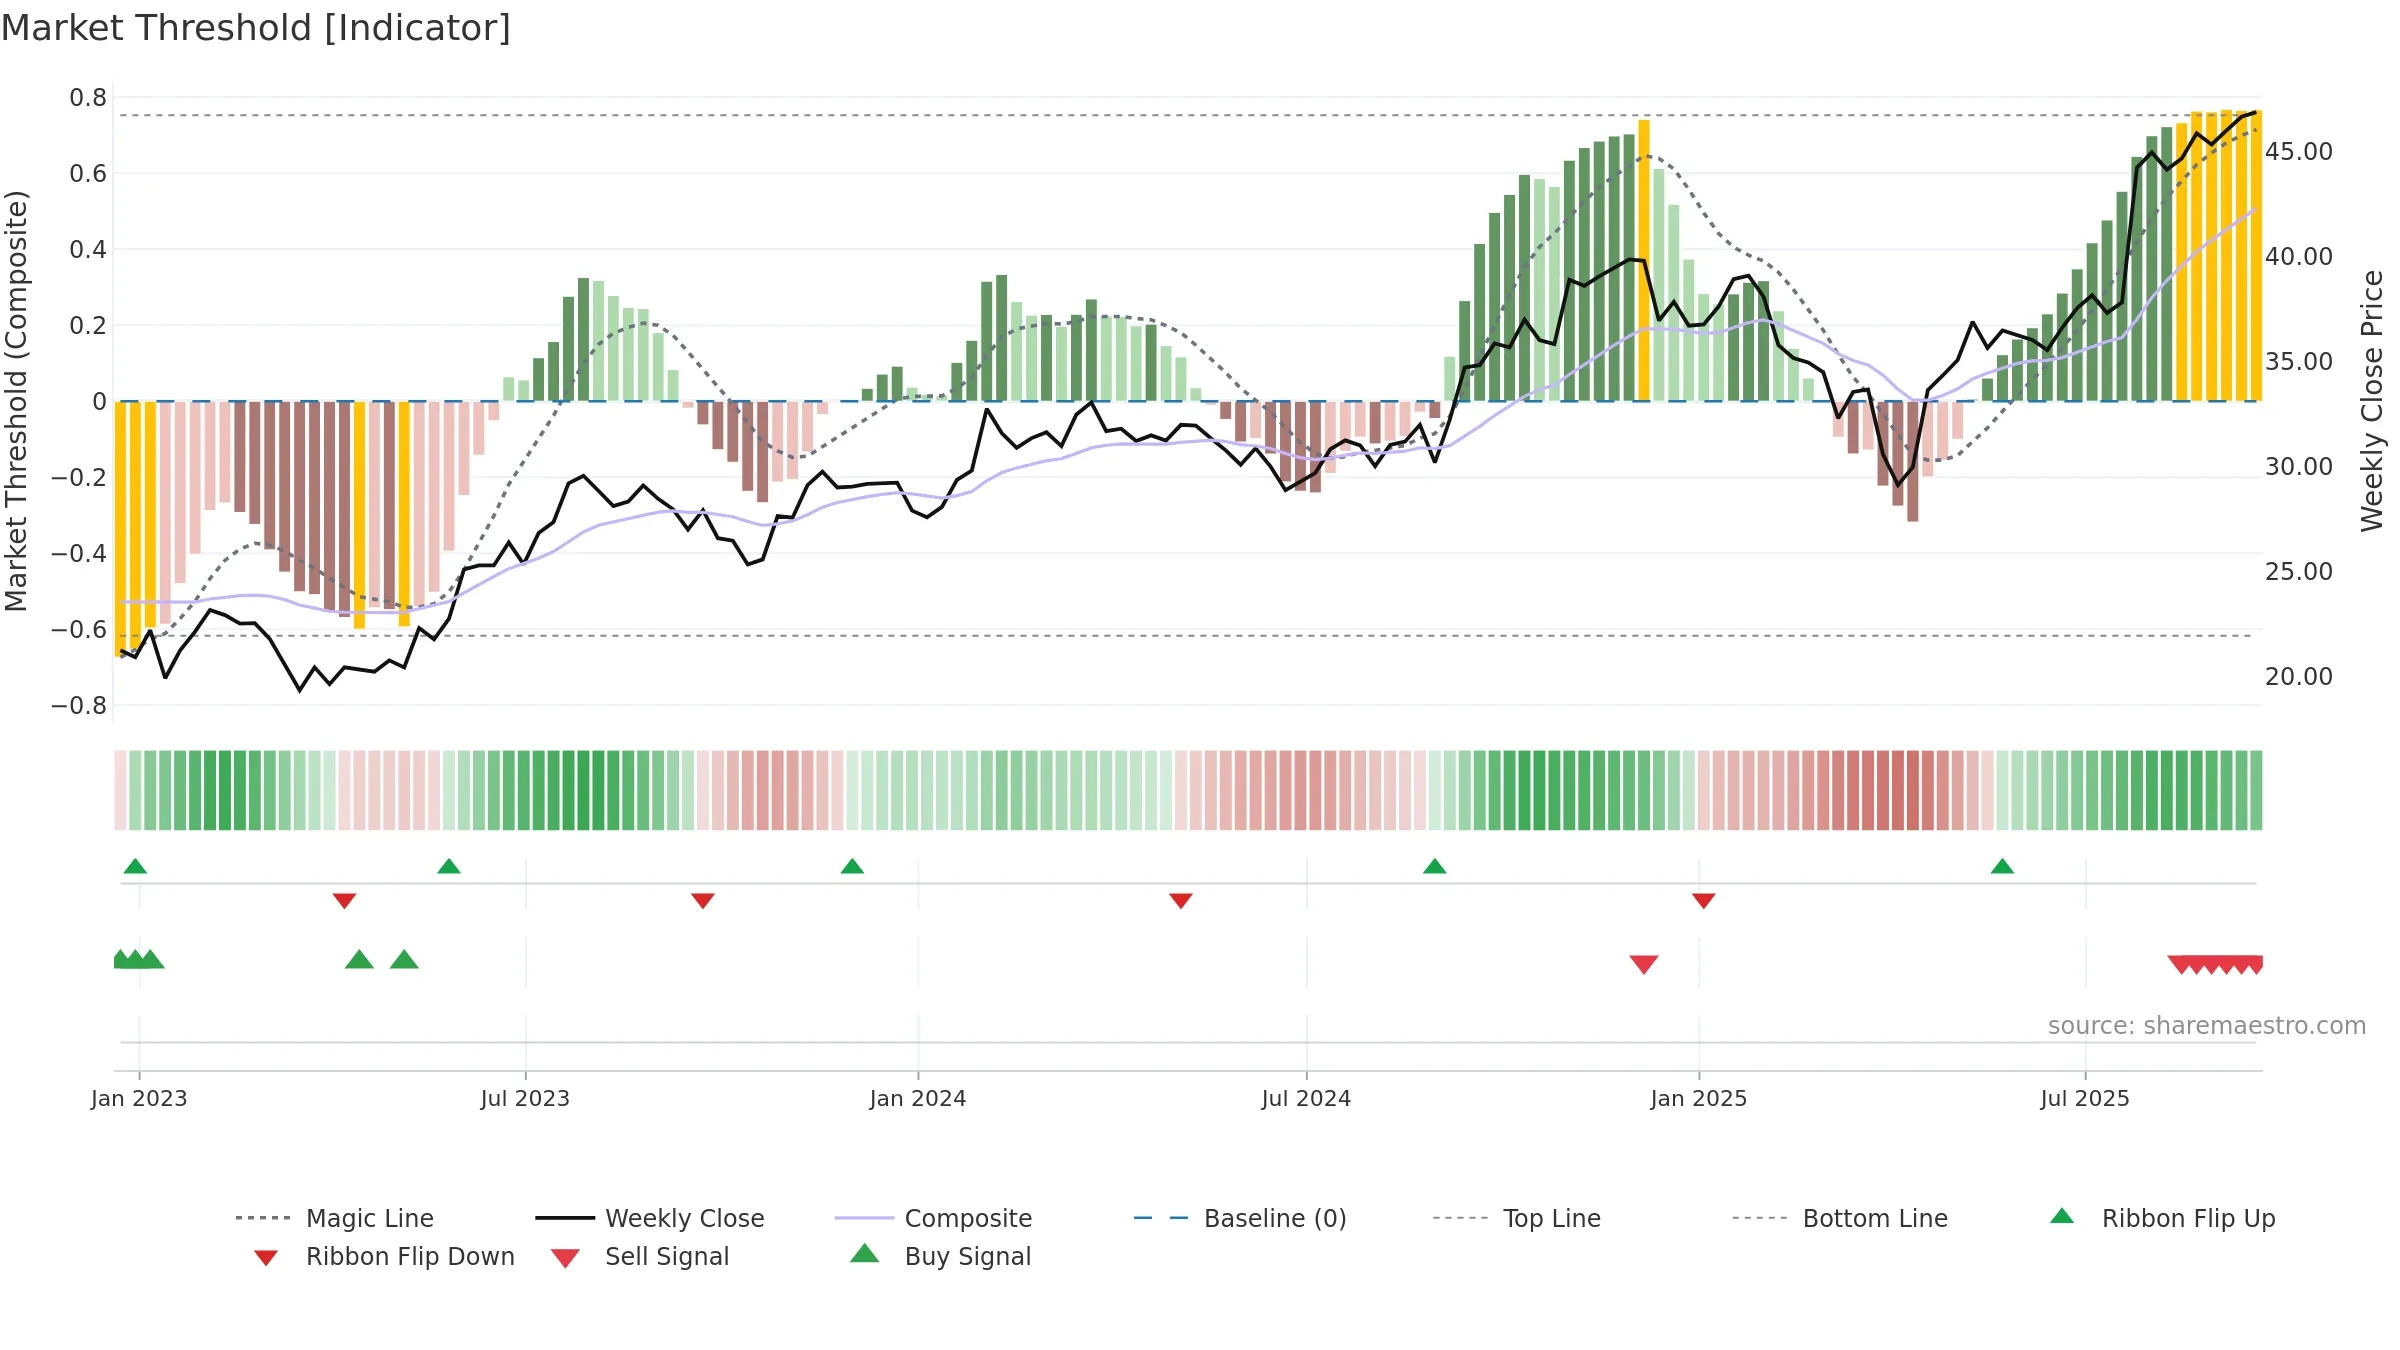Screen dimensions: 2400x1350
Task: Click the ribbon flip down marker in Sep 2023
Action: click(x=703, y=901)
